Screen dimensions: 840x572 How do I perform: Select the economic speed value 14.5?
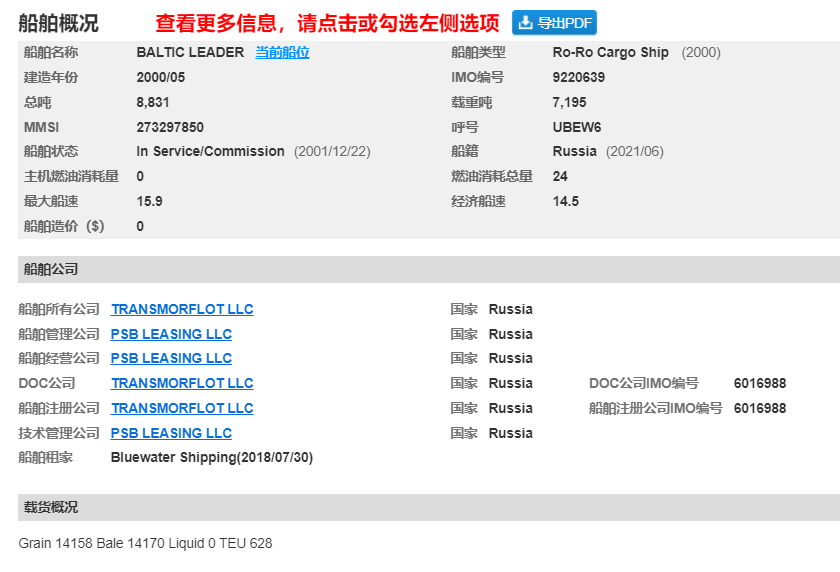coord(566,201)
